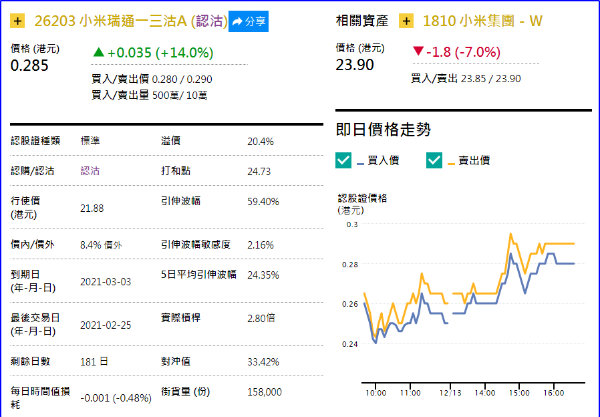Select the 溢價 value 20.4%
Viewport: 600px width, 417px height.
click(x=260, y=142)
